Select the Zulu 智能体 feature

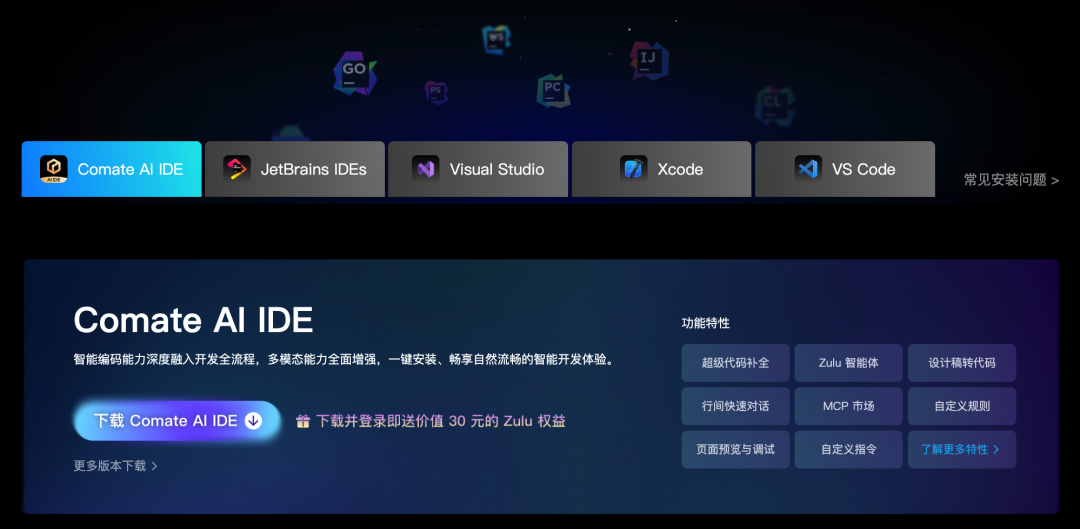click(x=849, y=363)
